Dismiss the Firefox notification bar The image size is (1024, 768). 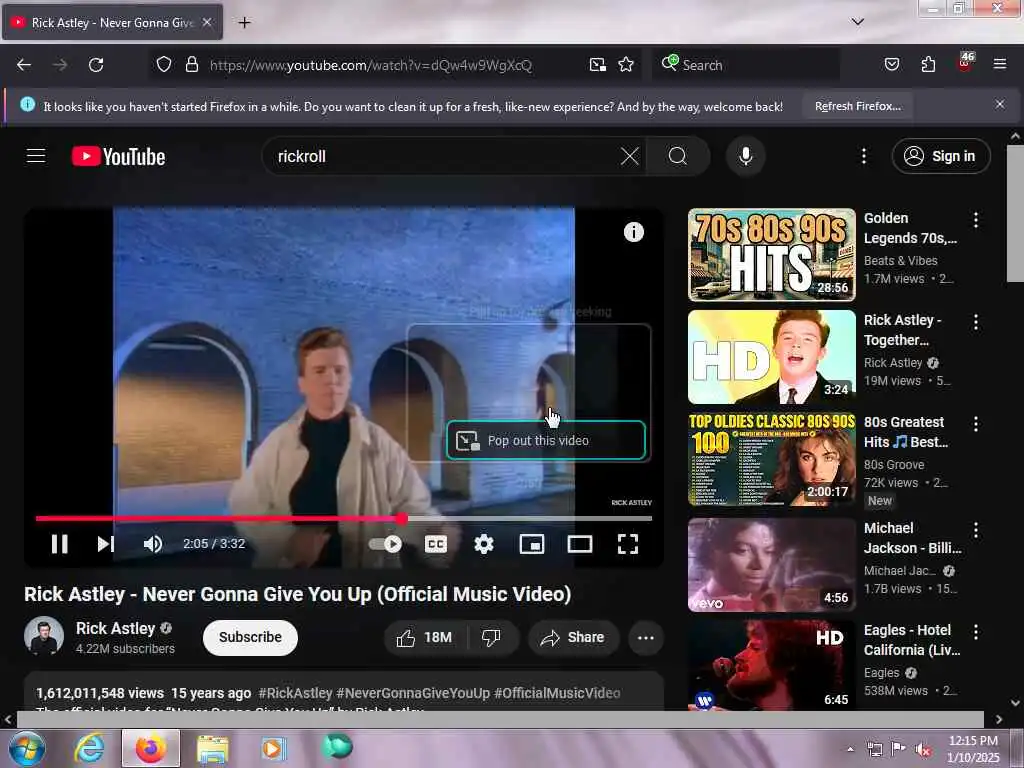[999, 104]
